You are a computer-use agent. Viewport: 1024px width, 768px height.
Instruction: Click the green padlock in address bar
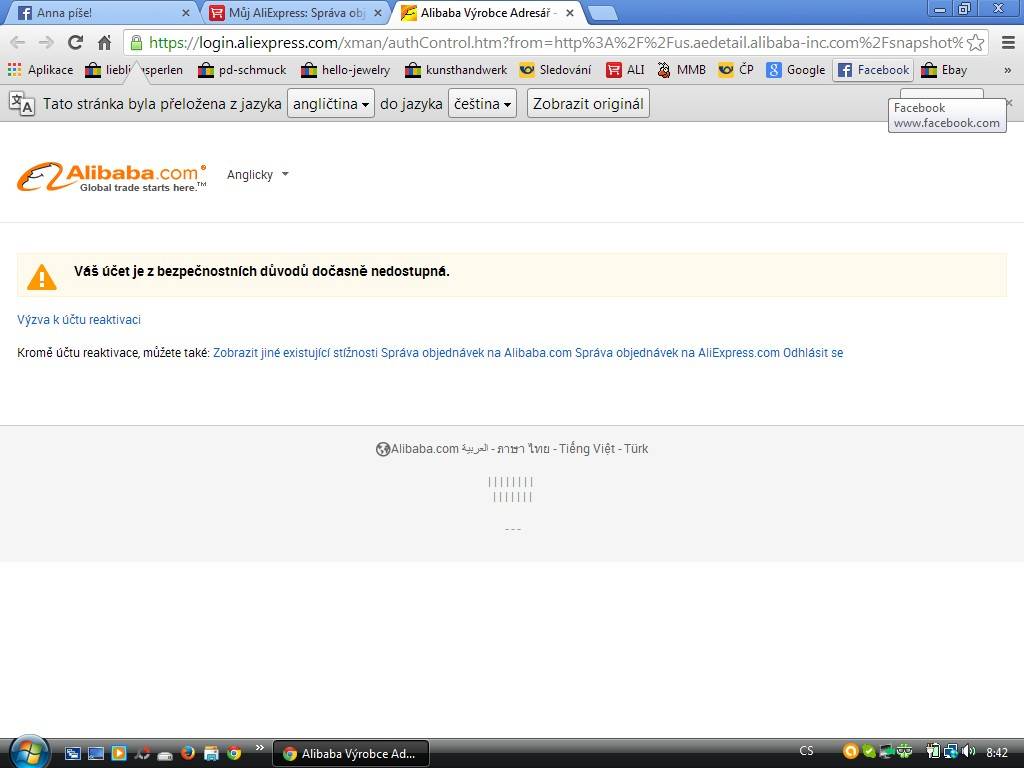click(x=136, y=42)
